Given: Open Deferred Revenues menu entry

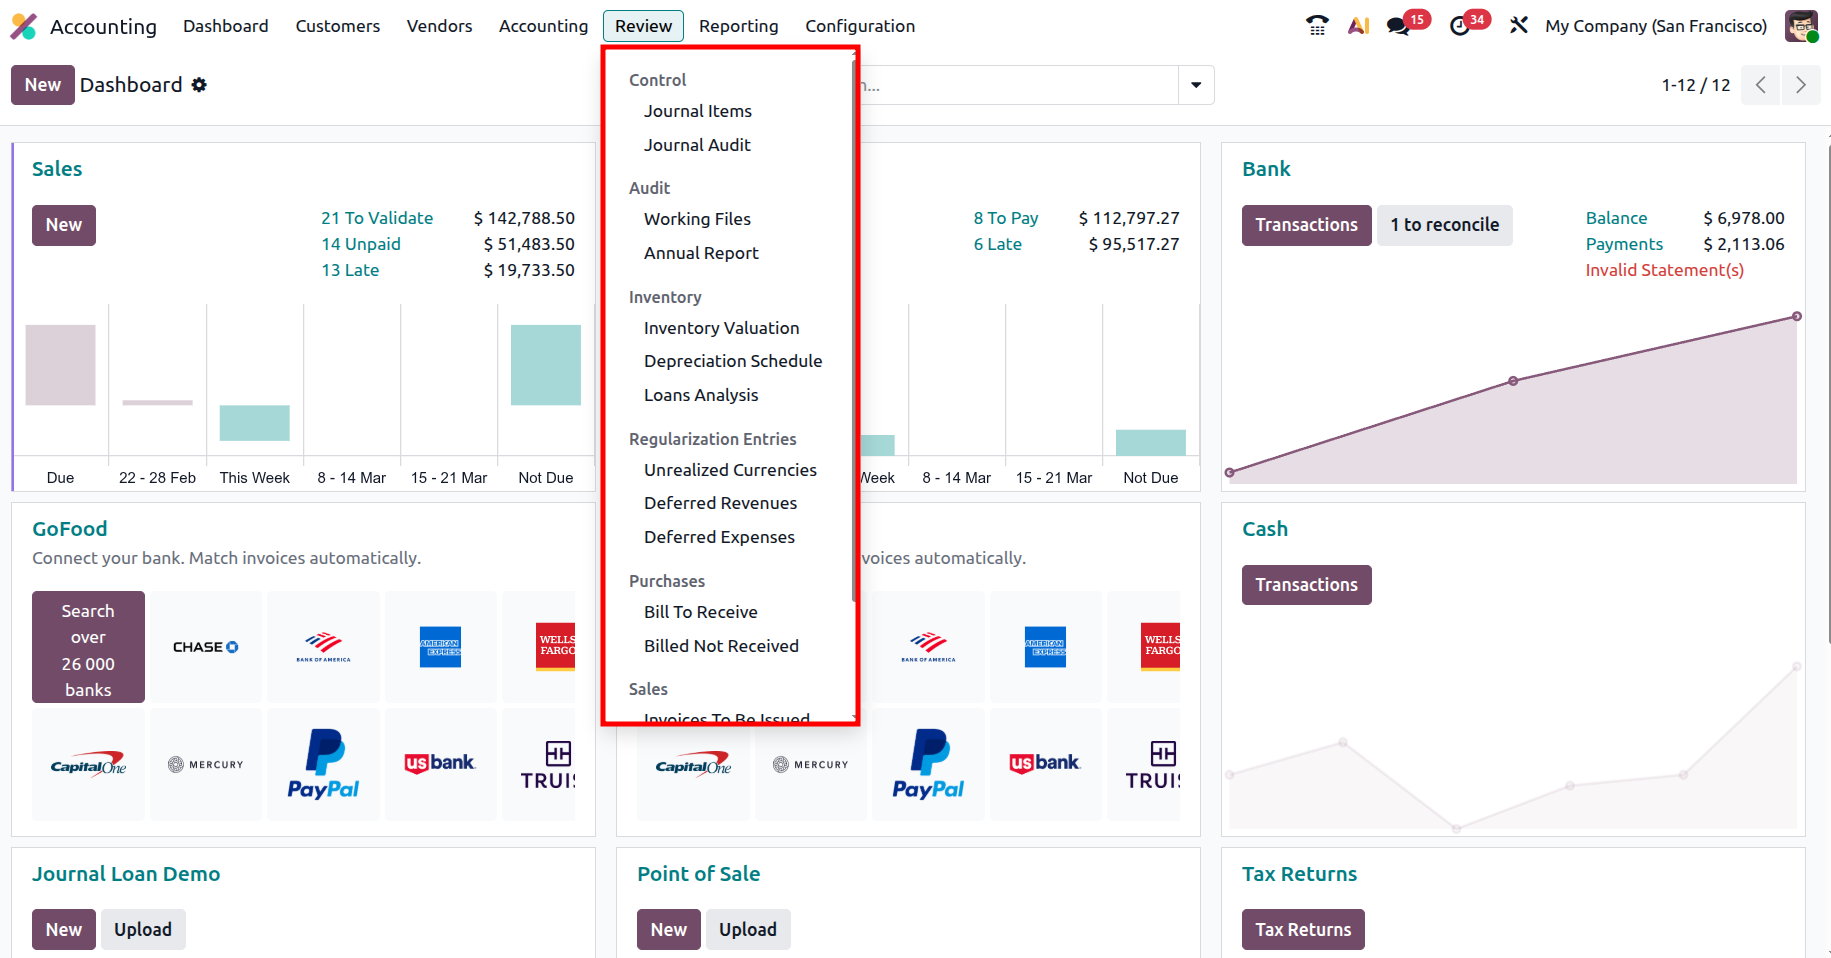Looking at the screenshot, I should pyautogui.click(x=720, y=503).
